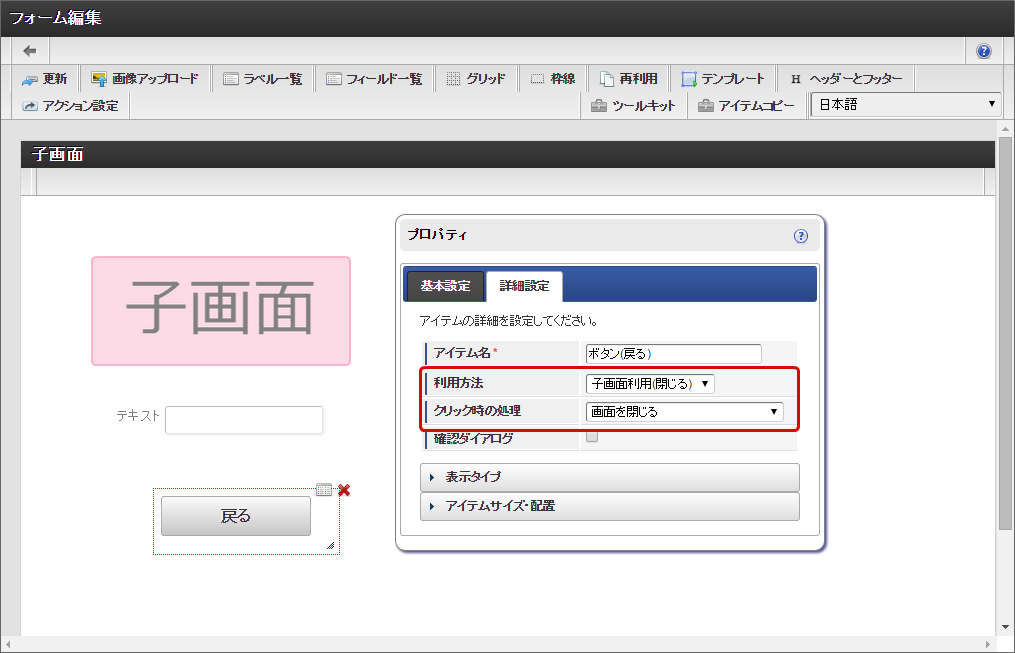Open the テンプレート toolbar item
The image size is (1015, 653).
pos(723,79)
